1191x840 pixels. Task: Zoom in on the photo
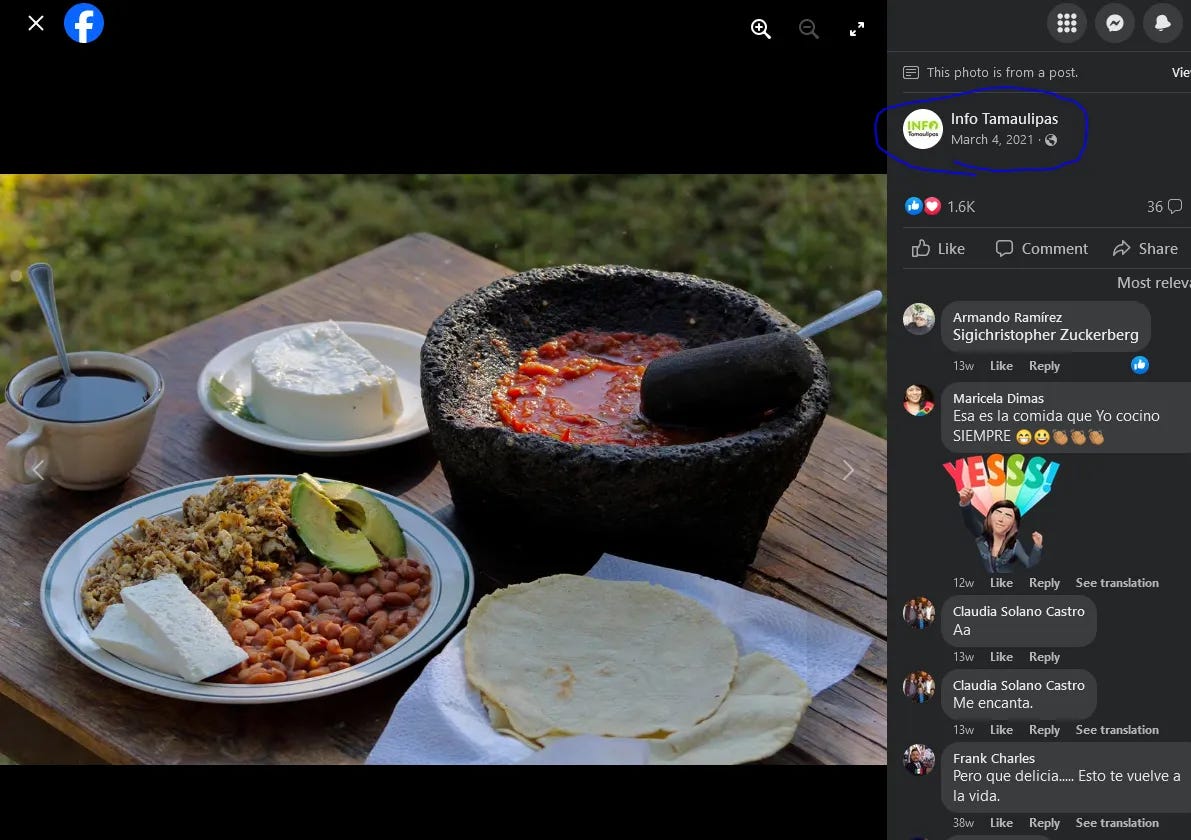760,29
